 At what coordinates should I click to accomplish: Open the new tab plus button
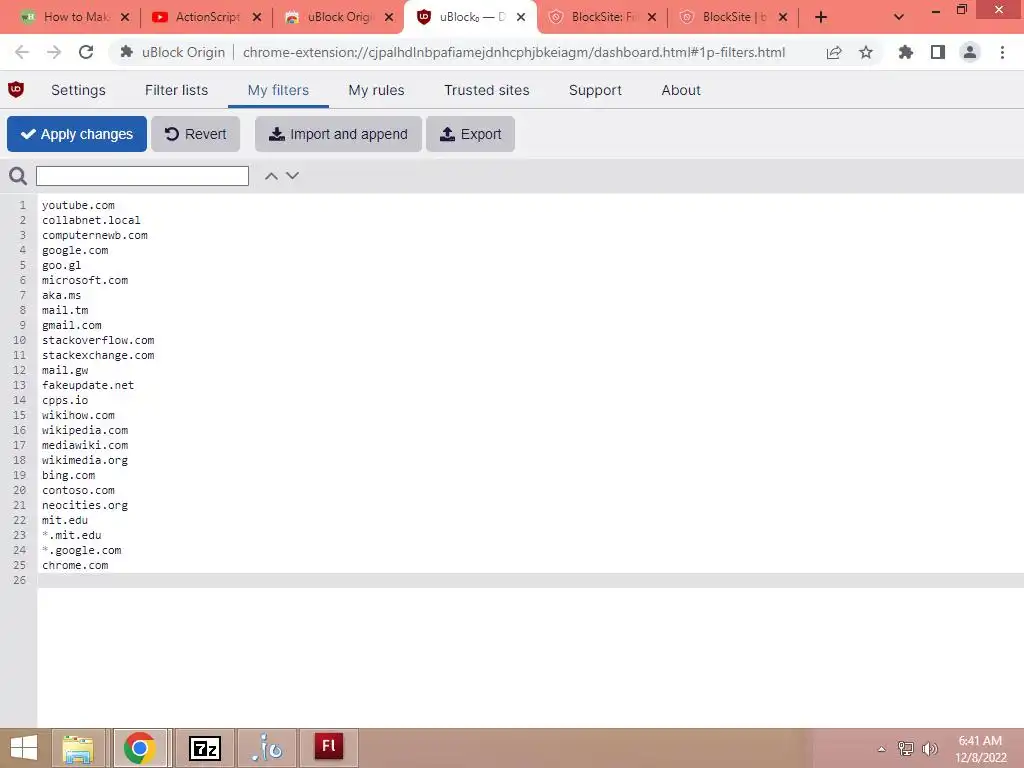(x=821, y=18)
